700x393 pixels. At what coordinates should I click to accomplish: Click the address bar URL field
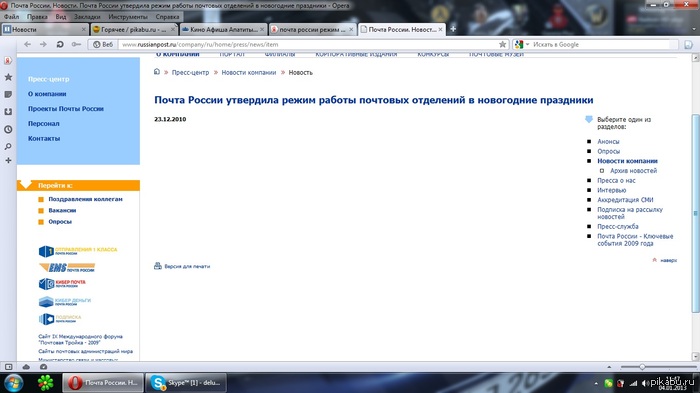(x=308, y=44)
